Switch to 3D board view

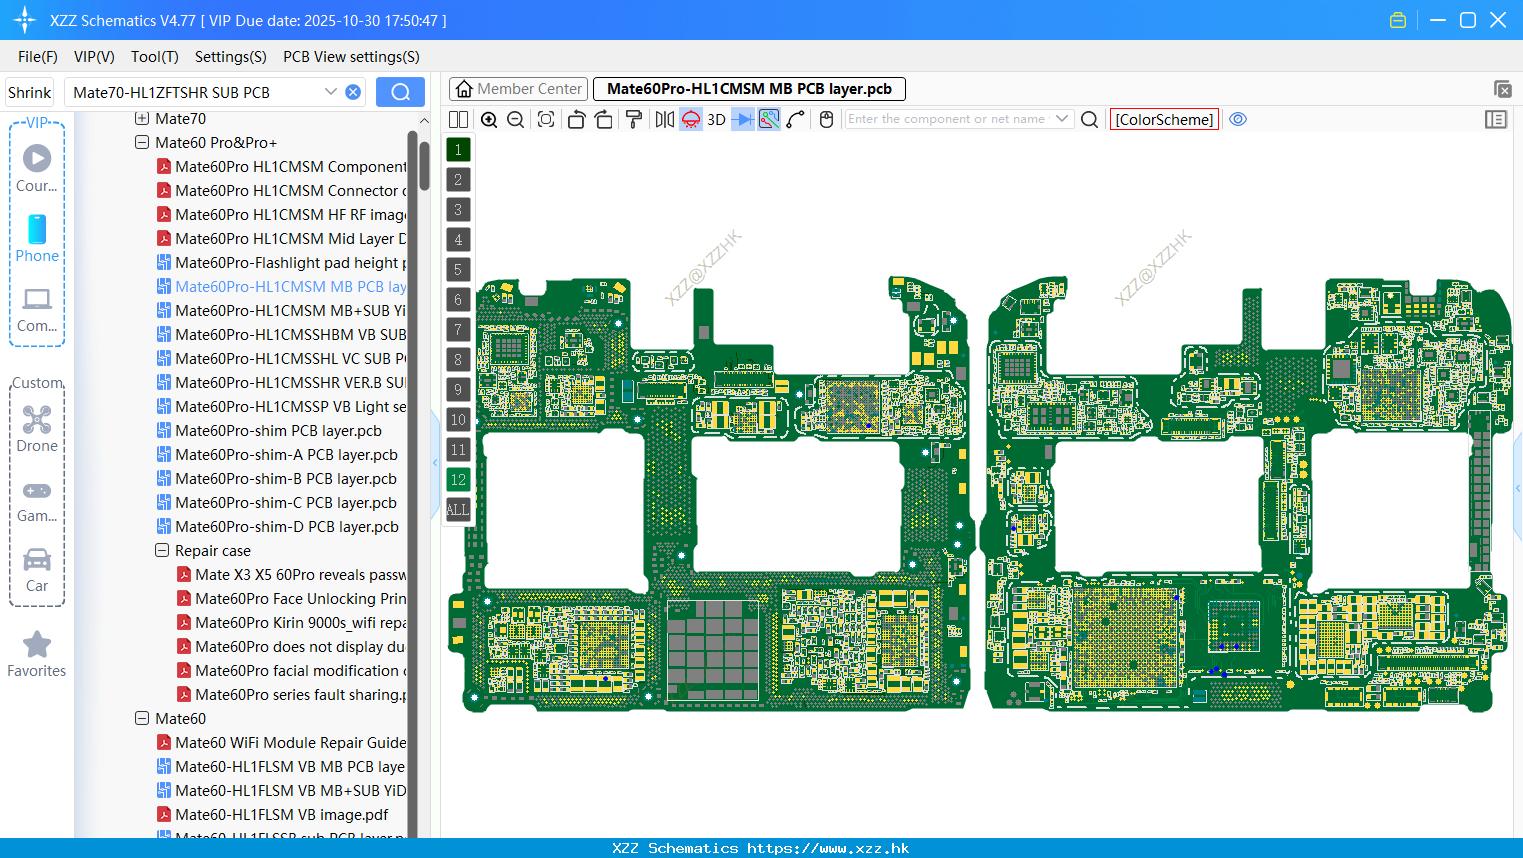716,119
